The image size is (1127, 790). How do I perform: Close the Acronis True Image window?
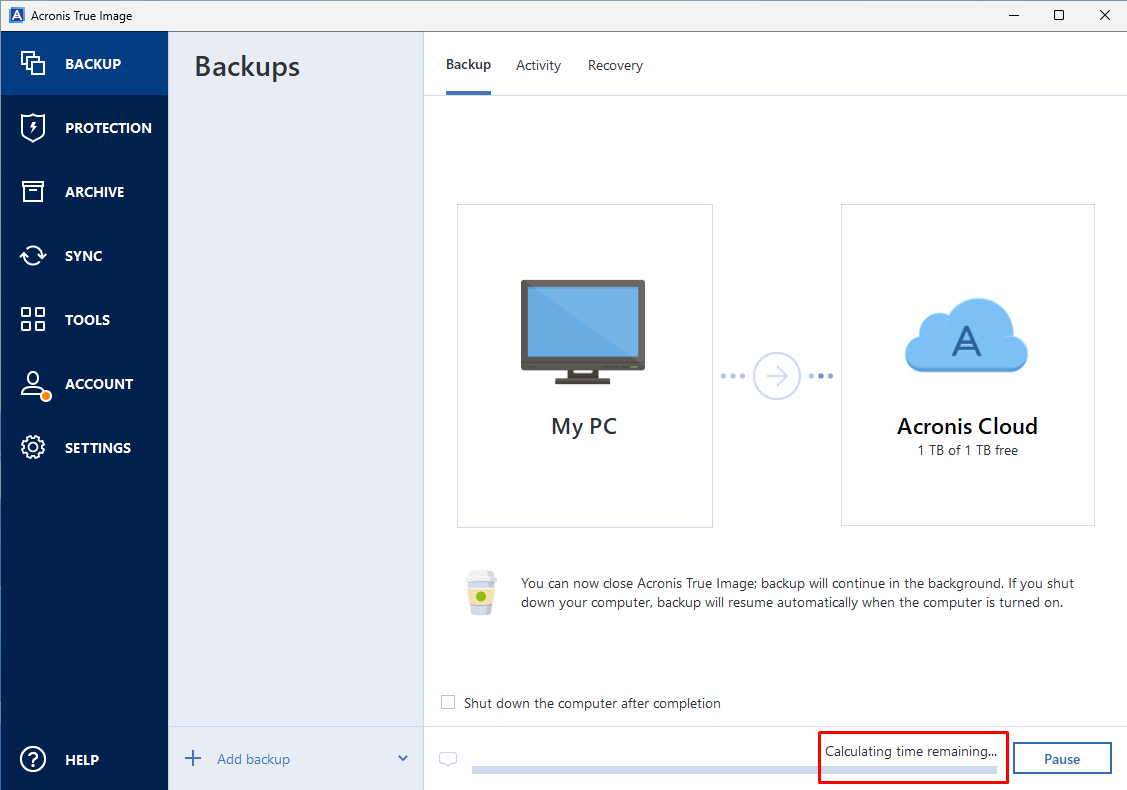pyautogui.click(x=1105, y=15)
